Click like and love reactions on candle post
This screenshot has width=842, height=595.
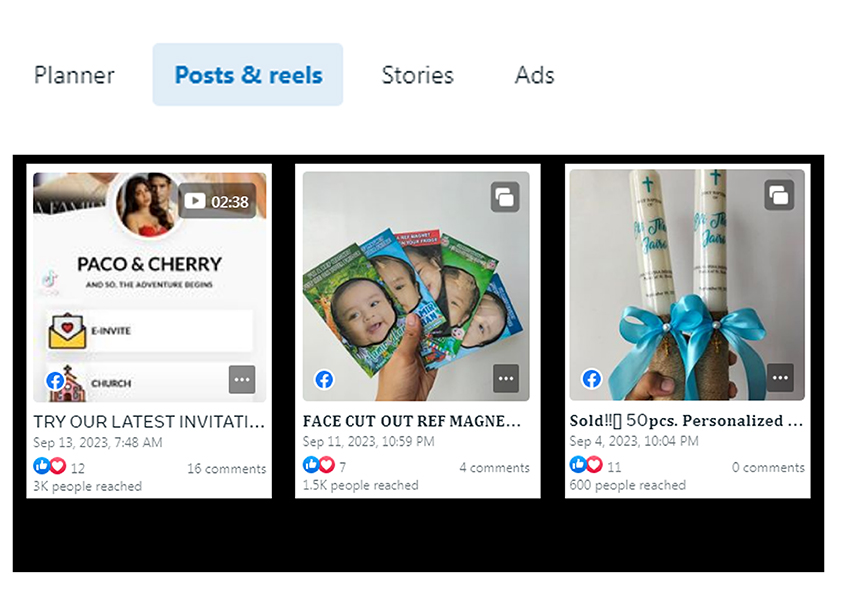(584, 465)
